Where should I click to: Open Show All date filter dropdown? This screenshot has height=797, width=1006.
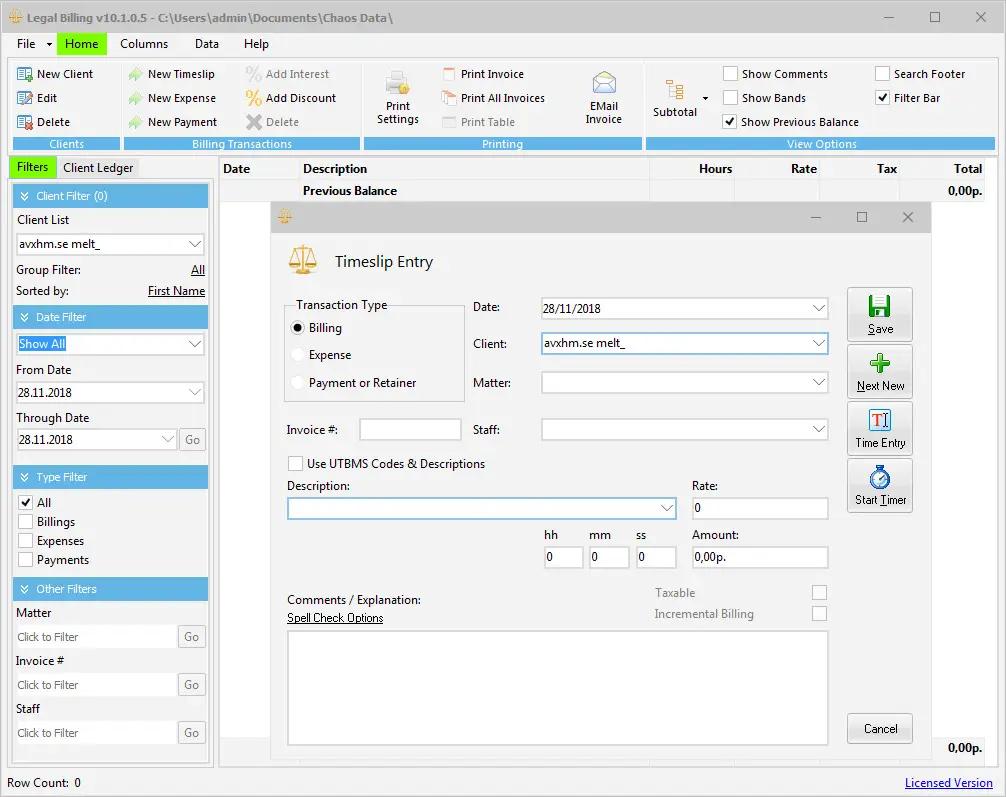click(x=194, y=344)
